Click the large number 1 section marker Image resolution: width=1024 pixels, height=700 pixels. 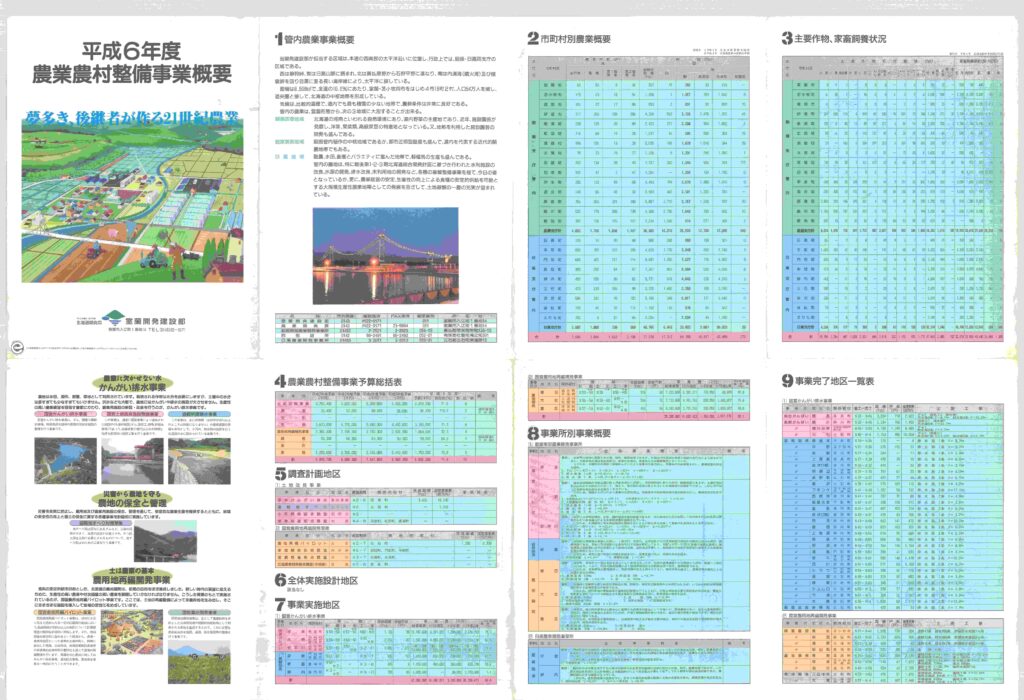[x=279, y=40]
